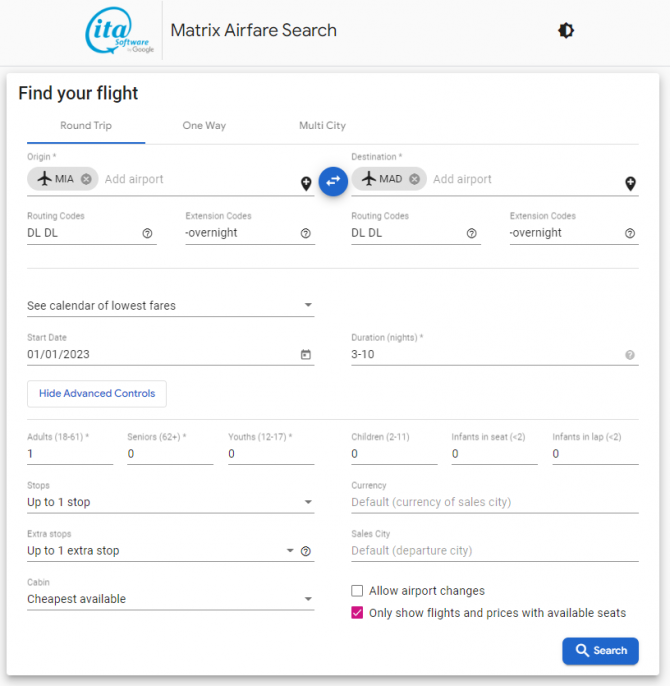Click the Search button

click(x=600, y=651)
